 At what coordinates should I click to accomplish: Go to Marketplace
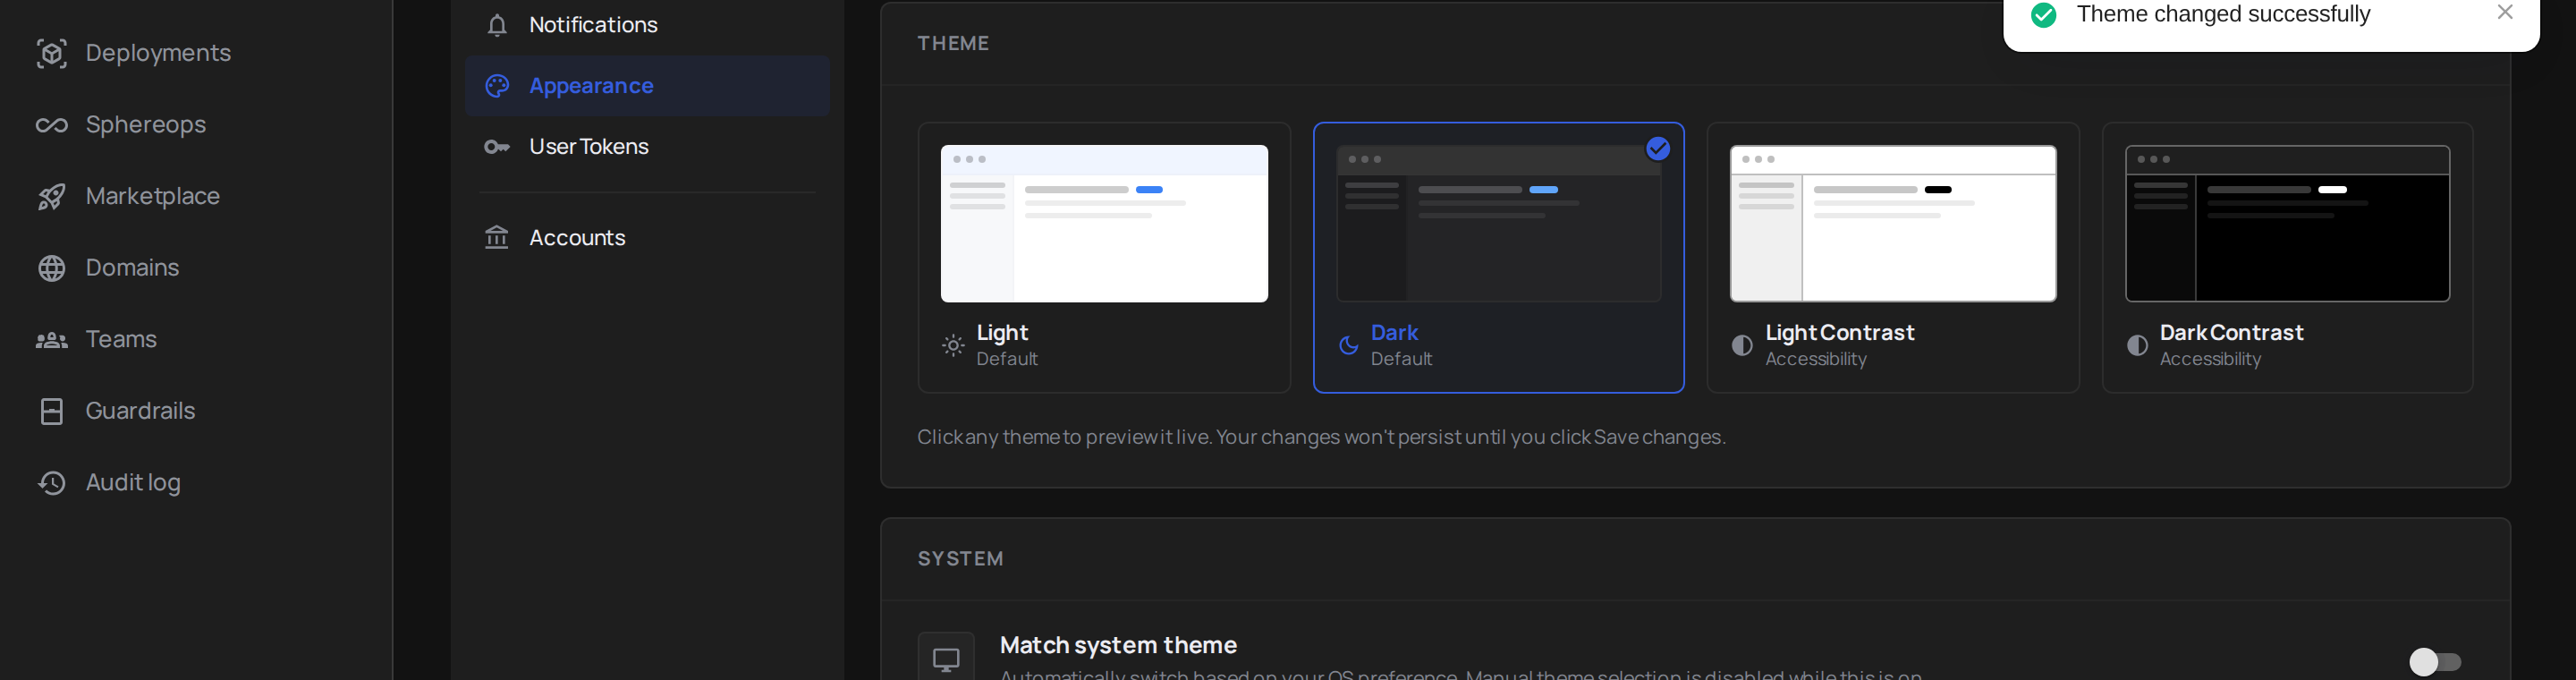click(x=152, y=196)
